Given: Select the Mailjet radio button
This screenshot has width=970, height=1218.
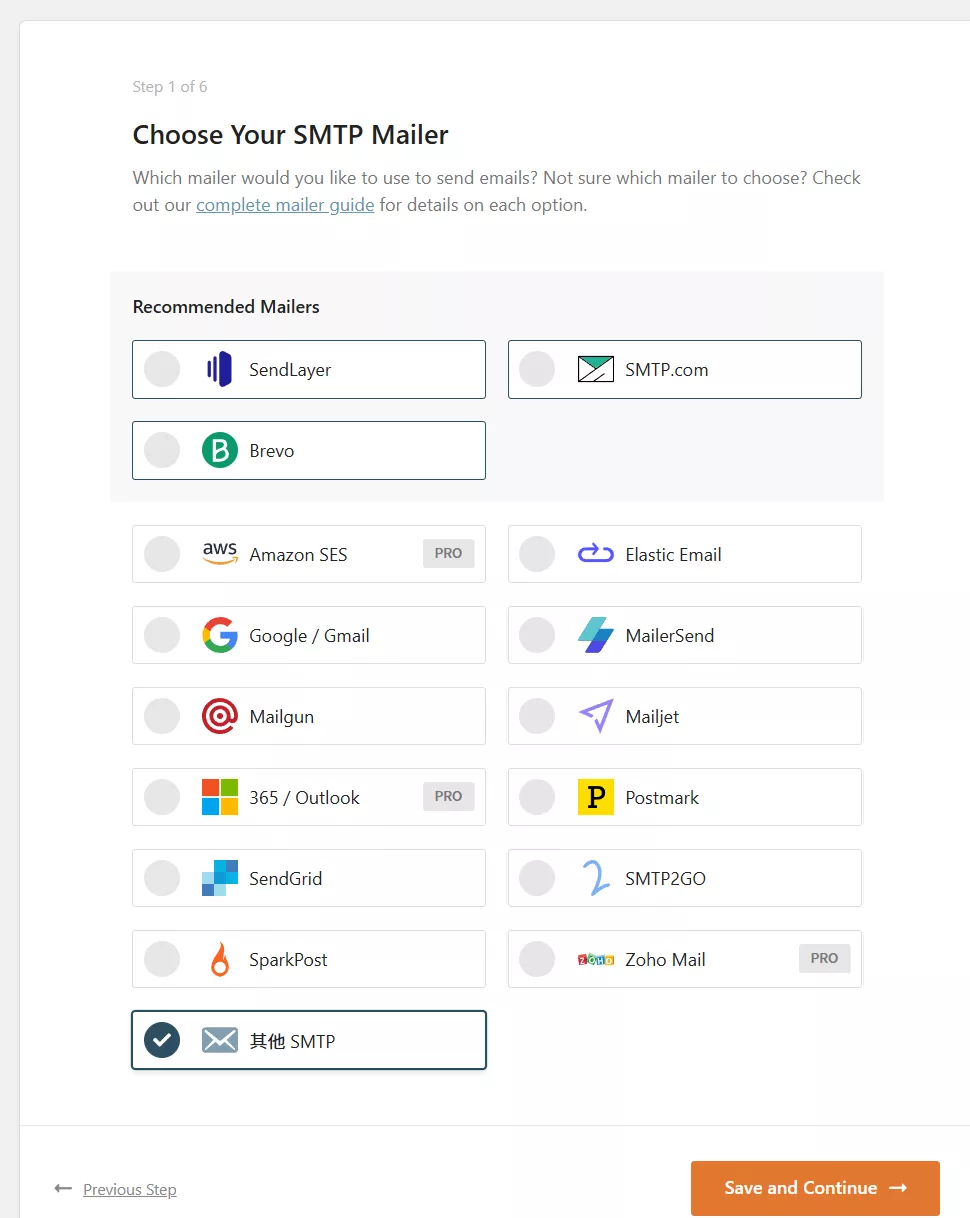Looking at the screenshot, I should tap(537, 716).
